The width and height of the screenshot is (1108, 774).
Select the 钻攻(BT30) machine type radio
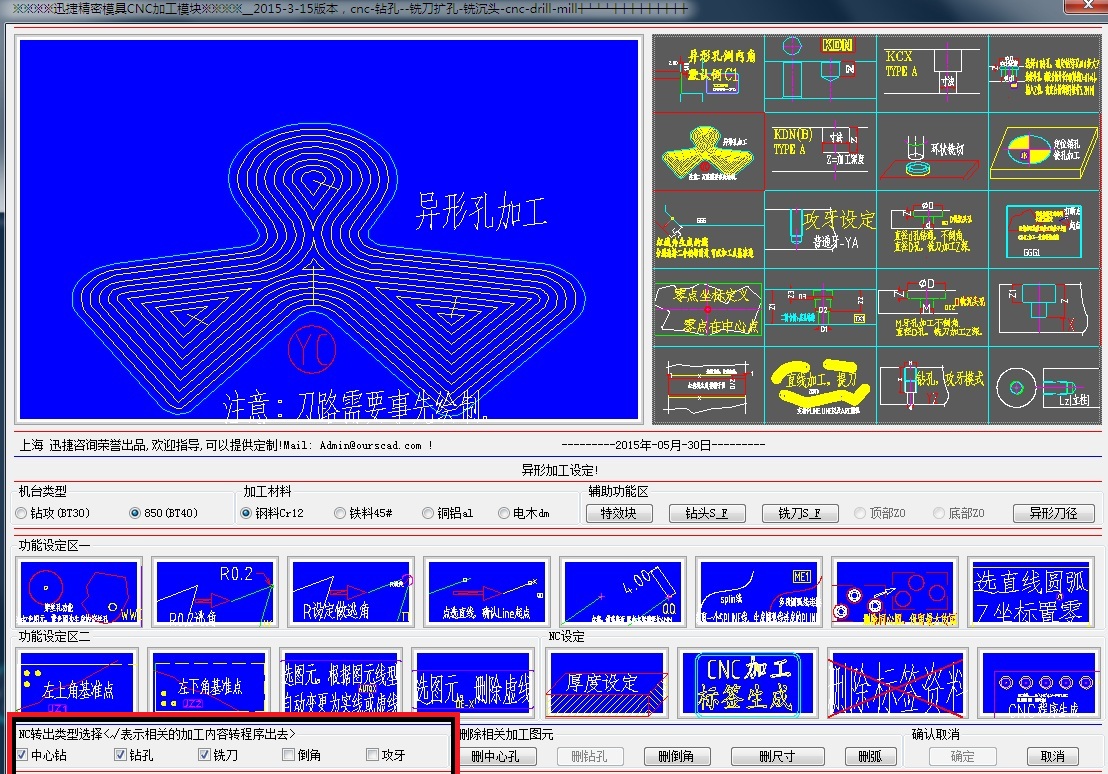[x=22, y=513]
